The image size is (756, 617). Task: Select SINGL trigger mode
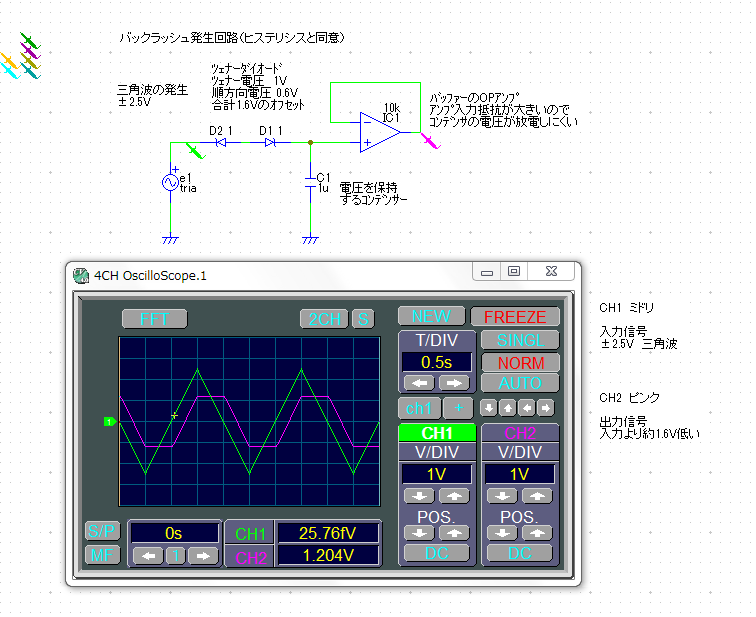(520, 340)
